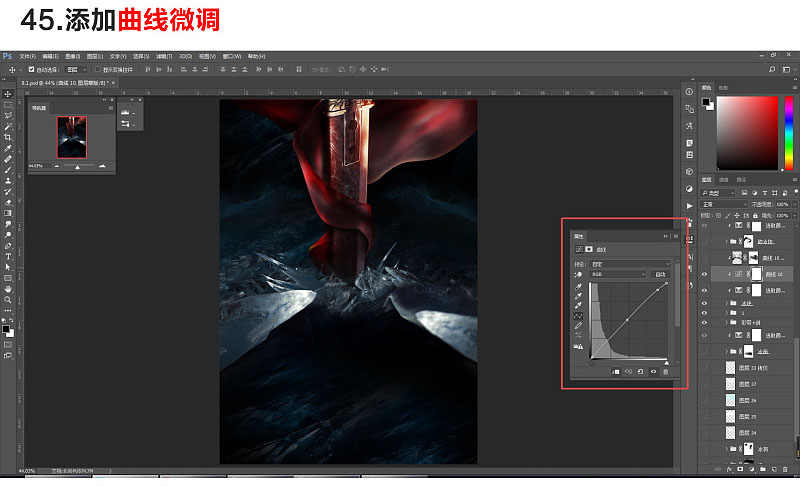This screenshot has height=487, width=800.
Task: Click the Navigator zoom slider
Action: (x=79, y=166)
